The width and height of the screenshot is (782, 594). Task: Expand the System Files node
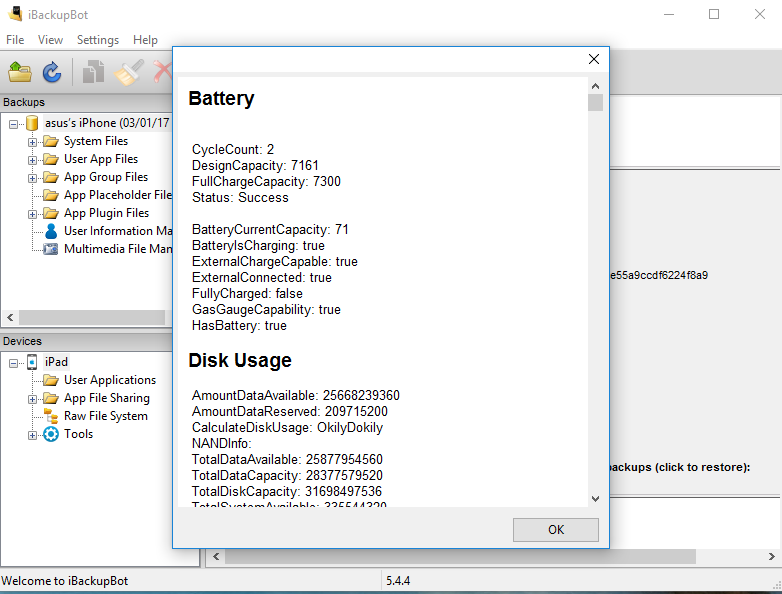coord(32,142)
